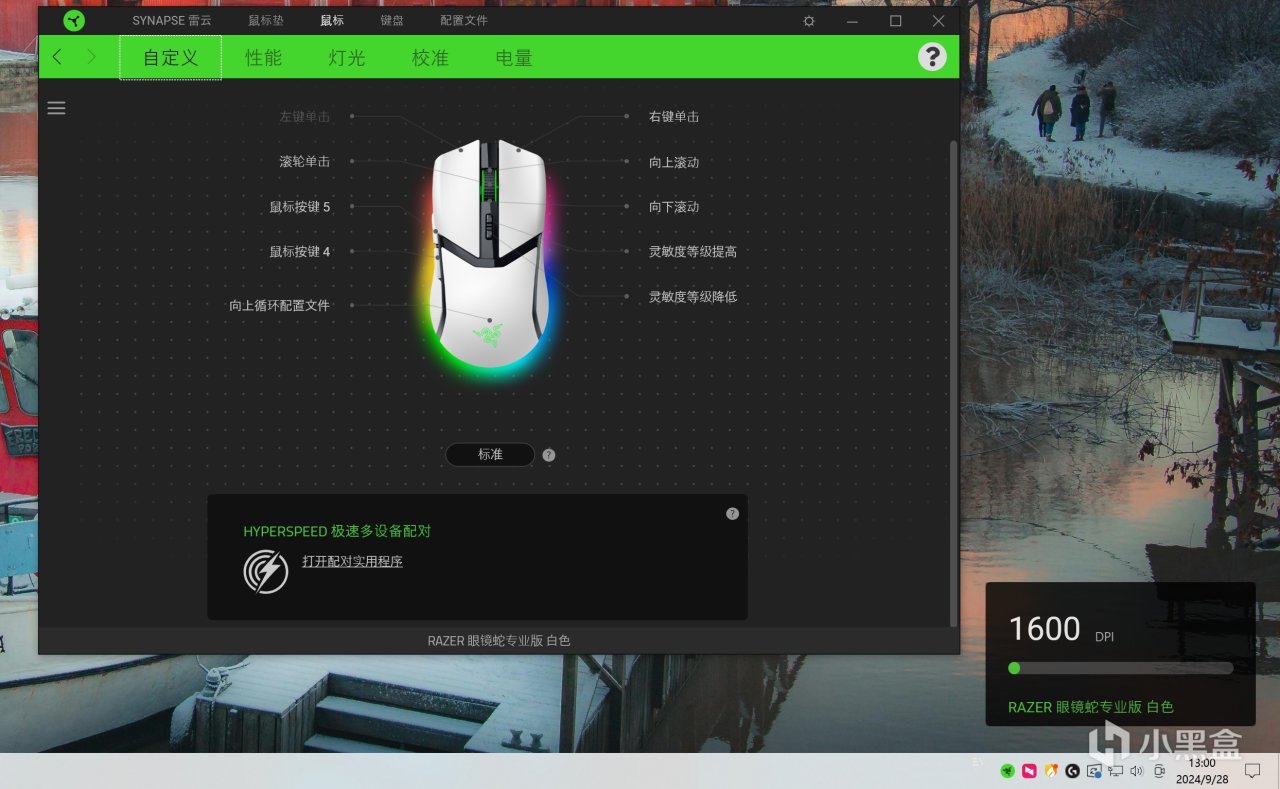Select the 自定义 tab

click(x=170, y=58)
